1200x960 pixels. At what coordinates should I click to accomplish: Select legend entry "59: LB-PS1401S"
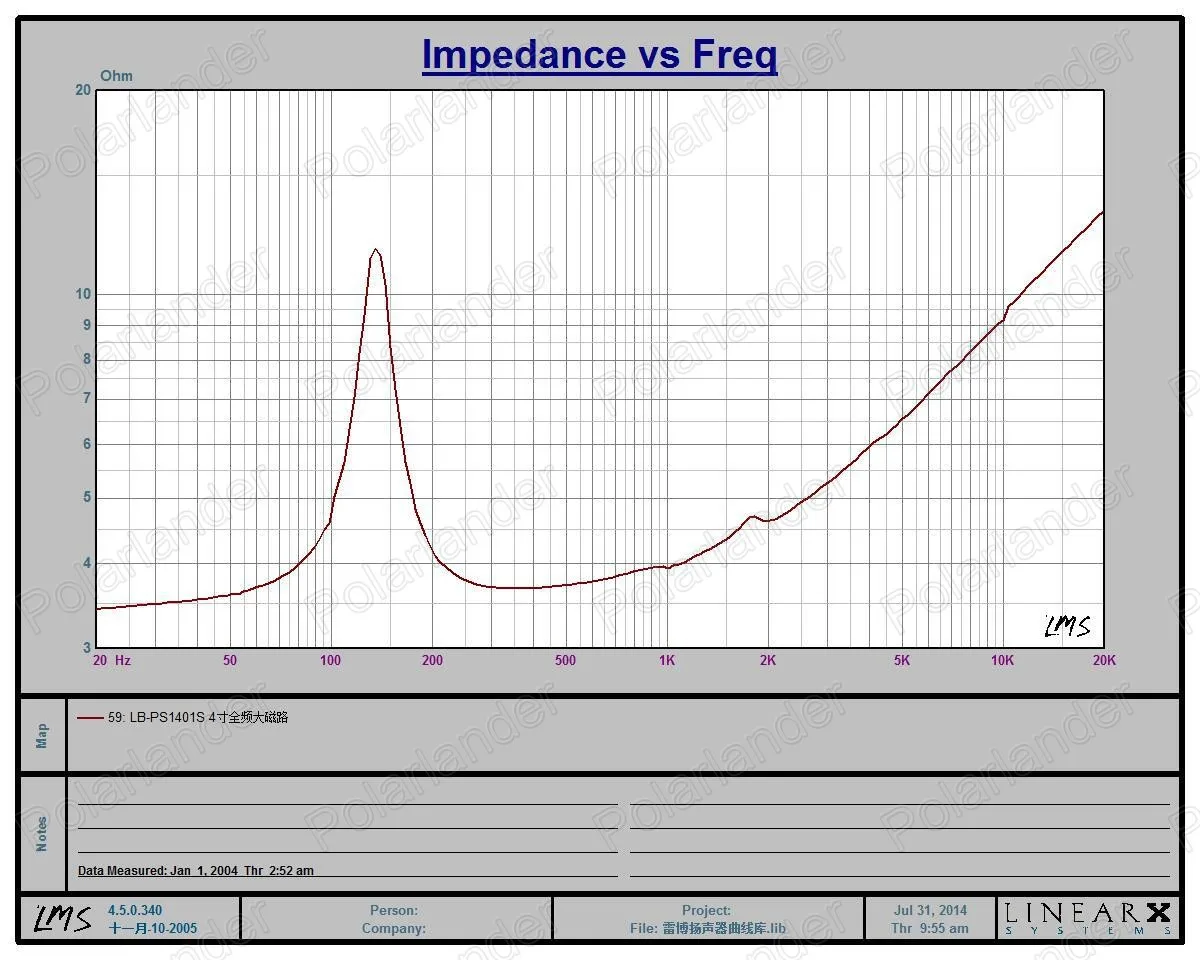(198, 717)
